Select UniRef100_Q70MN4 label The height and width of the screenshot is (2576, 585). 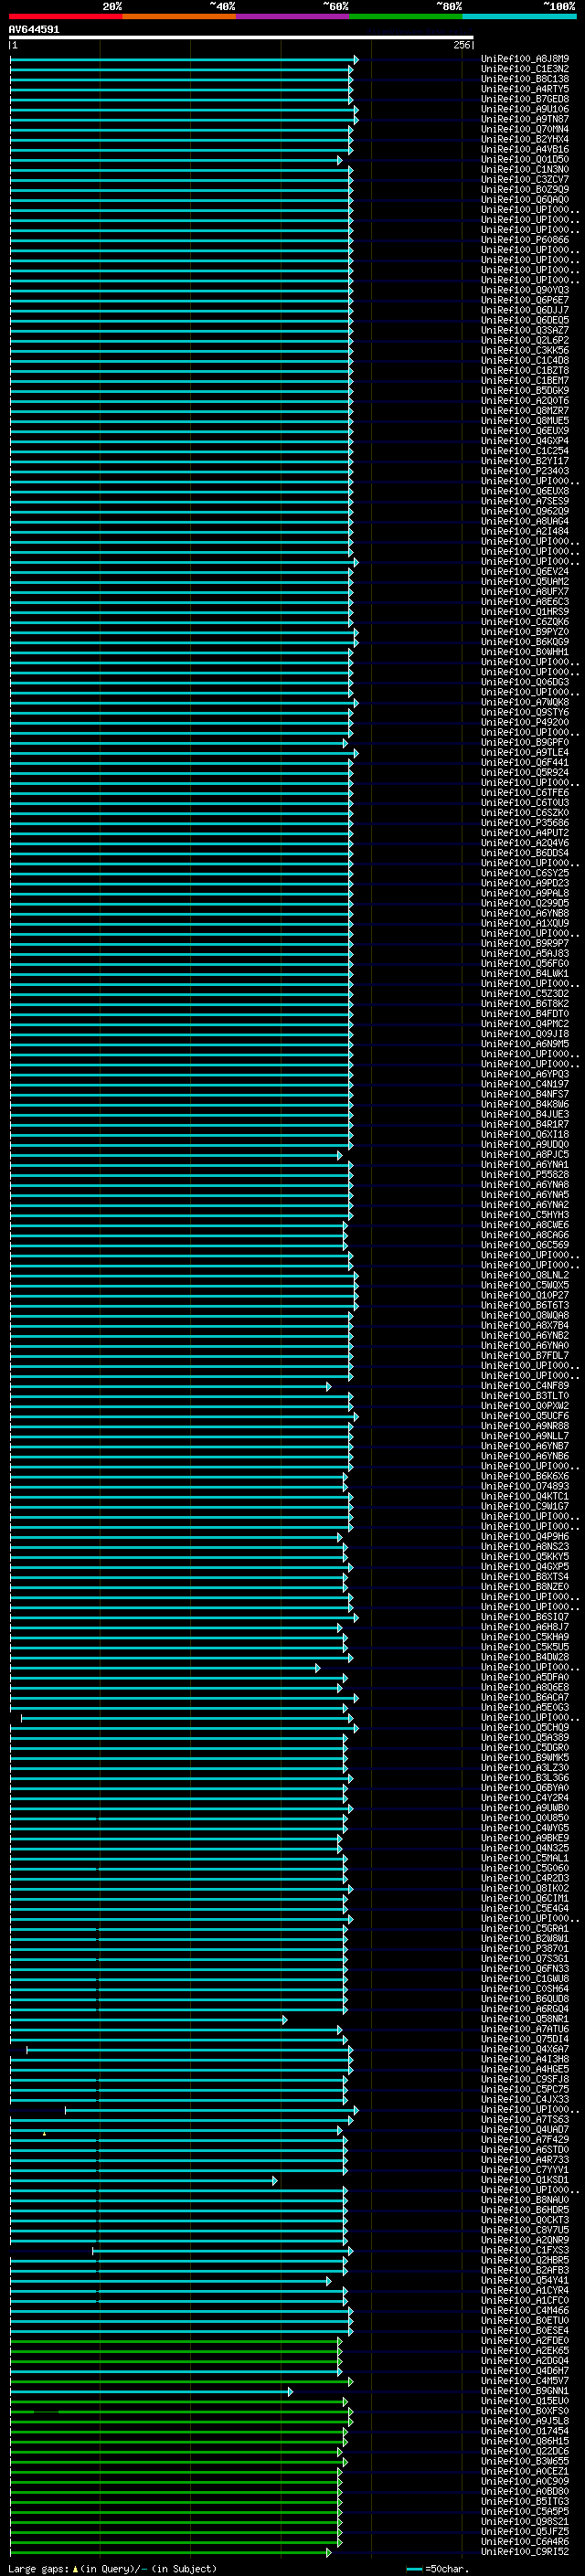click(525, 129)
